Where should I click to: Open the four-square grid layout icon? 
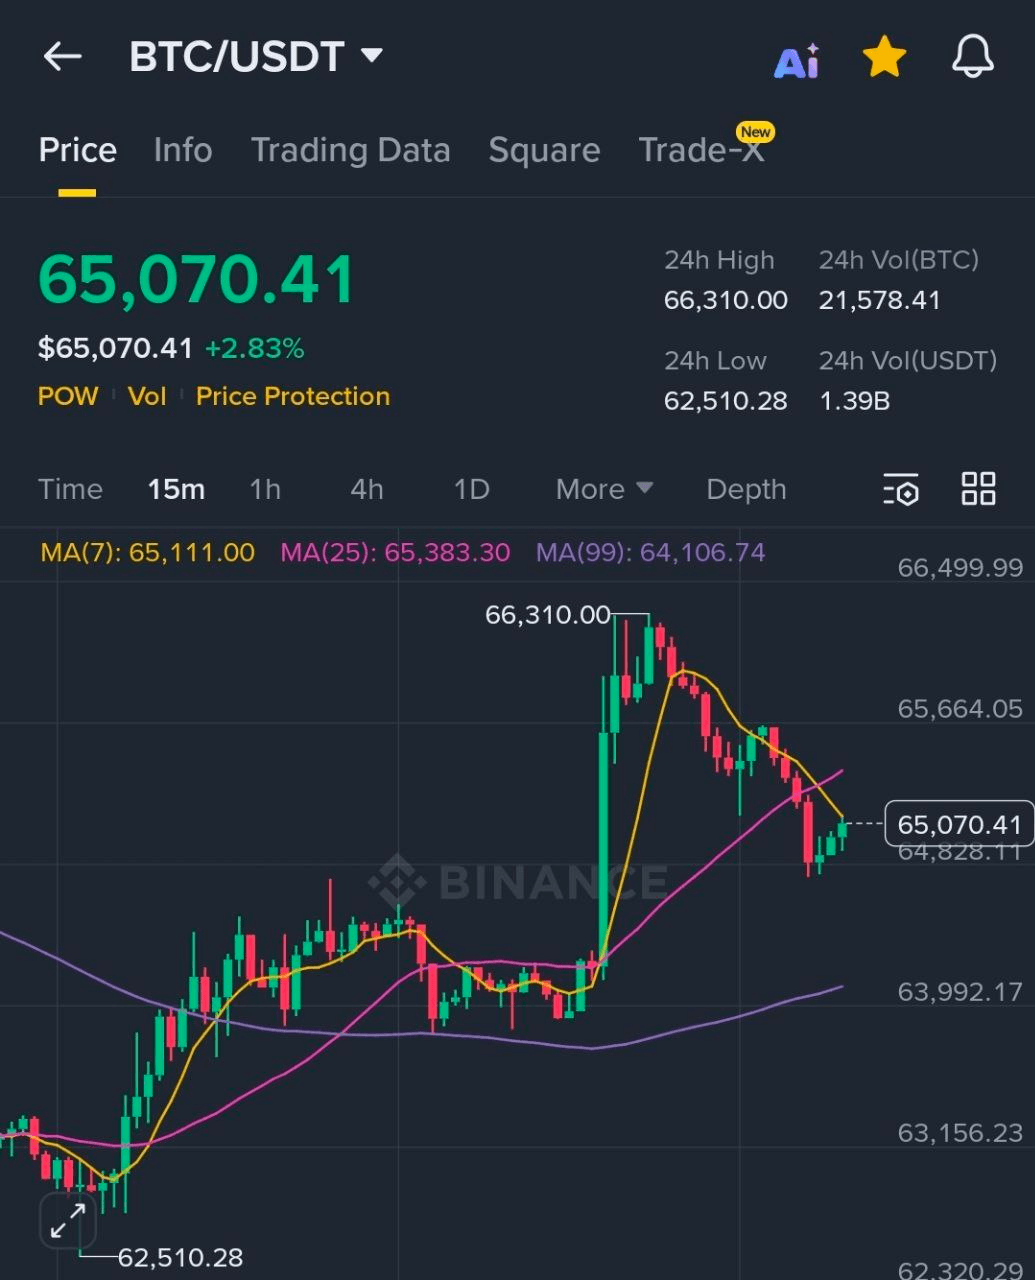coord(978,489)
